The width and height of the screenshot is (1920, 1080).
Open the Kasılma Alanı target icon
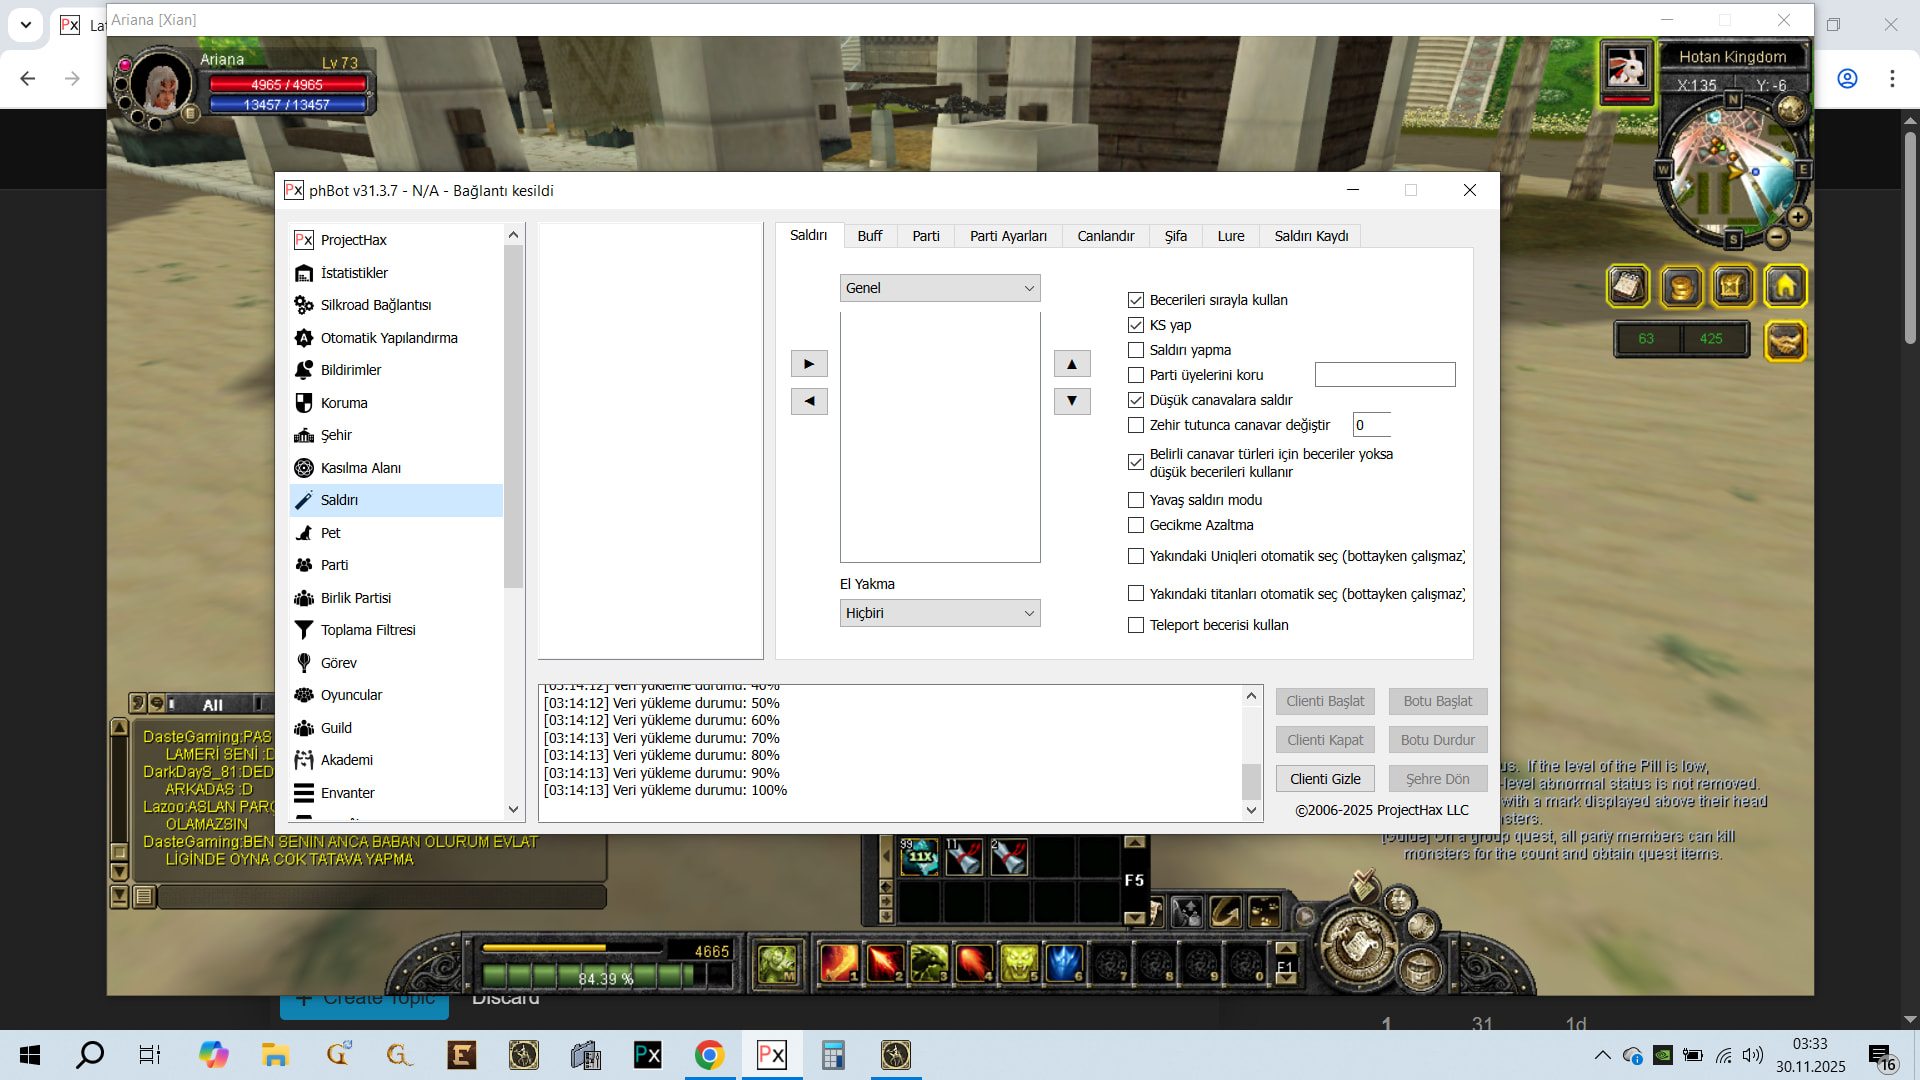click(x=304, y=468)
